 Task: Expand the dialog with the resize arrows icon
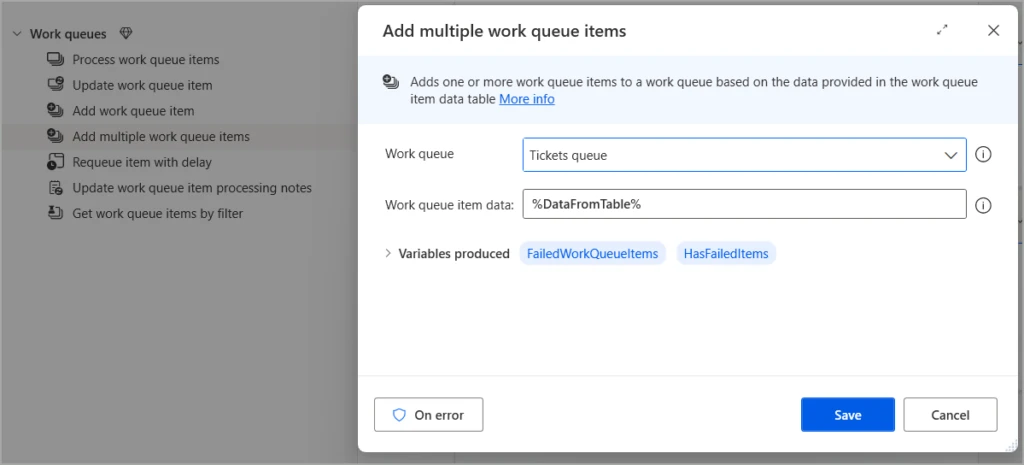click(942, 31)
